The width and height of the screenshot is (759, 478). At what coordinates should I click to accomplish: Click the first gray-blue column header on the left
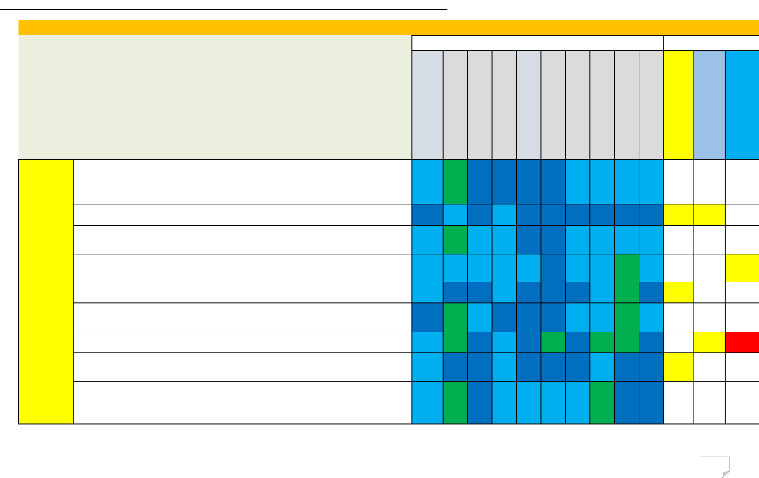coord(427,104)
